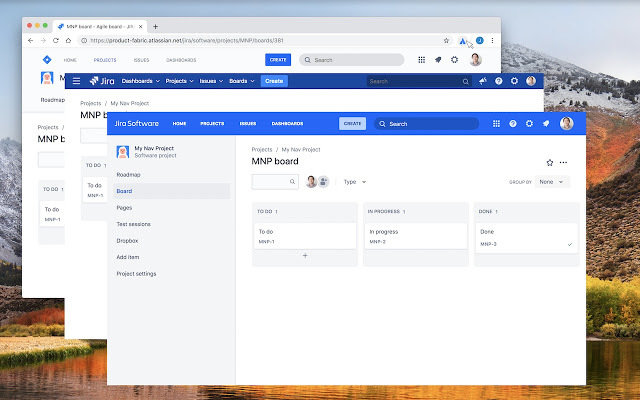
Task: Open the To do MNP-1 card
Action: [305, 236]
